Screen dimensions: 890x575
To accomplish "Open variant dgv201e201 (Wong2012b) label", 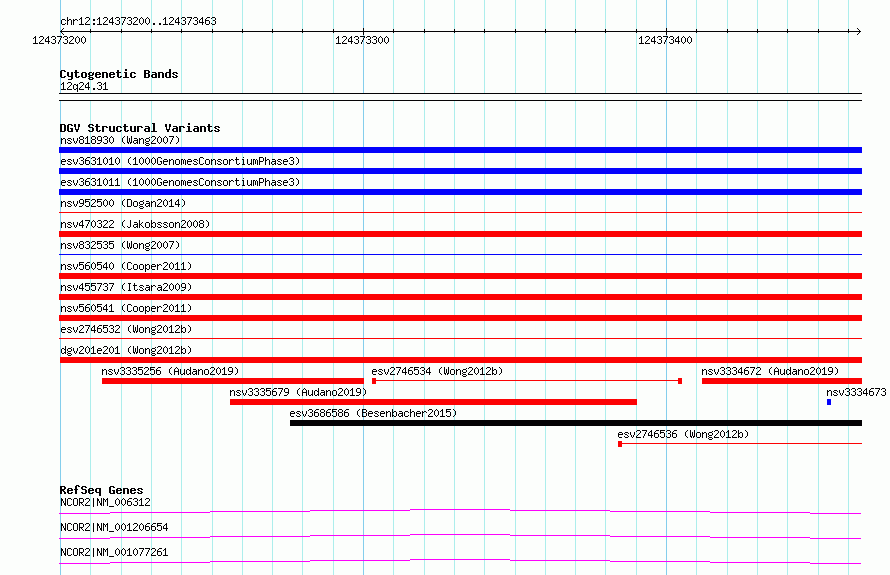I will click(126, 350).
